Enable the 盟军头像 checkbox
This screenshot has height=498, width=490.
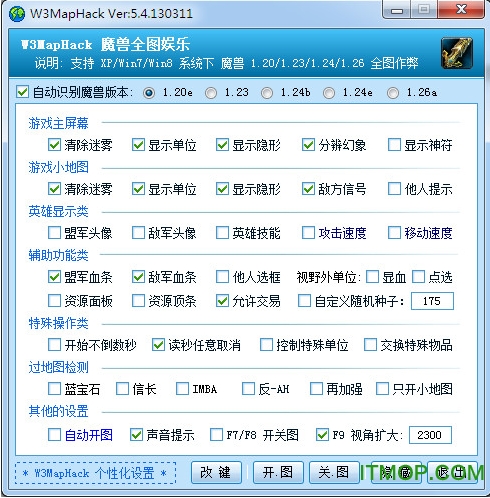54,233
